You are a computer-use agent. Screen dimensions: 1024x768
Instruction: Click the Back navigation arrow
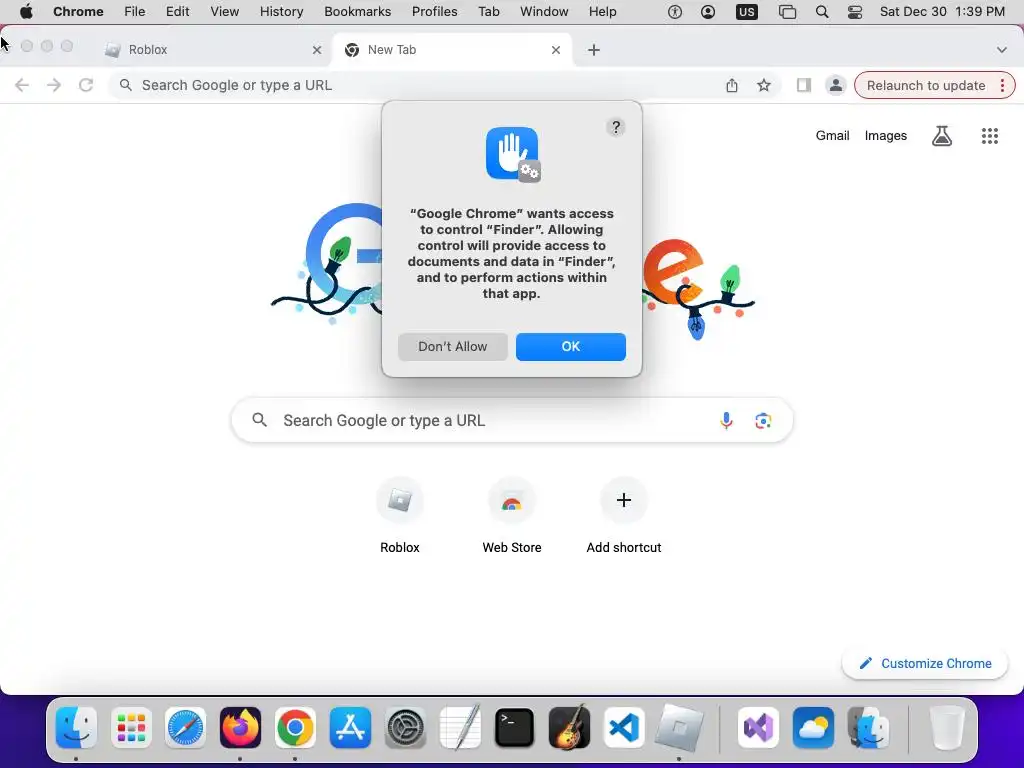[x=22, y=85]
